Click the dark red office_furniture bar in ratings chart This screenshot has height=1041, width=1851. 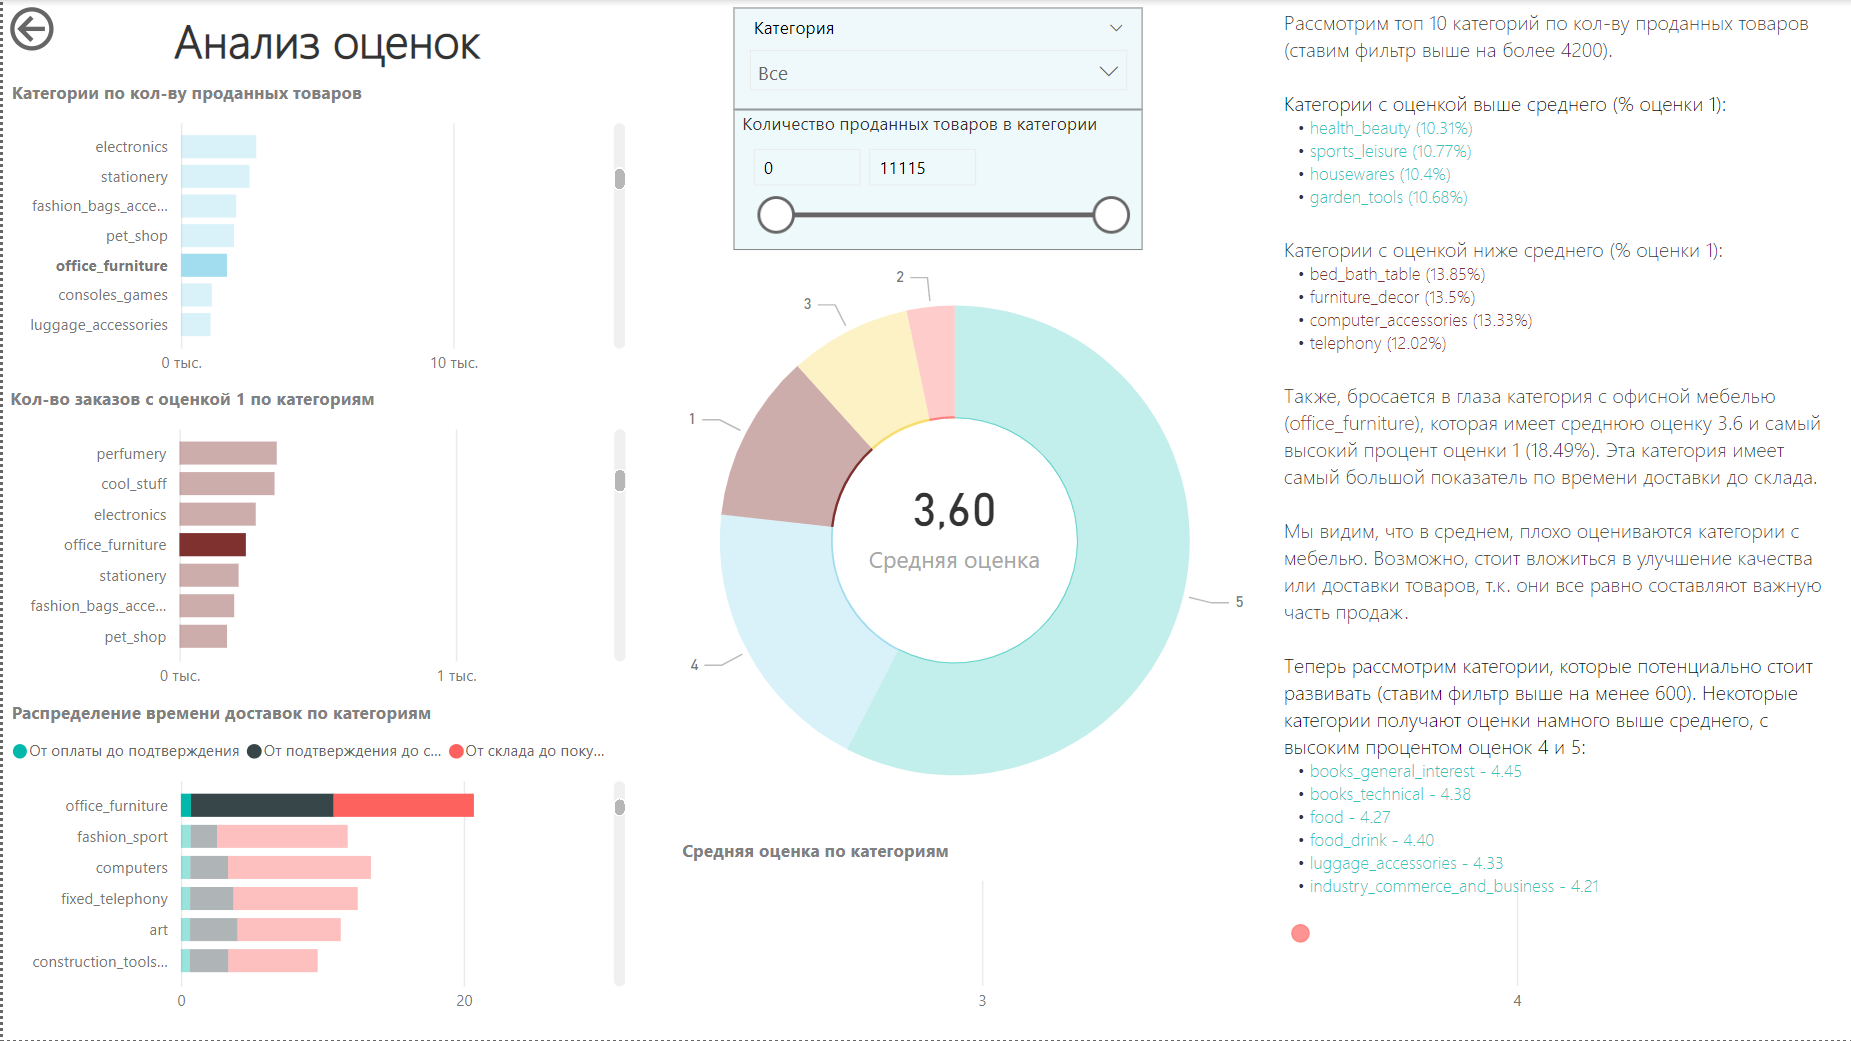[x=212, y=544]
